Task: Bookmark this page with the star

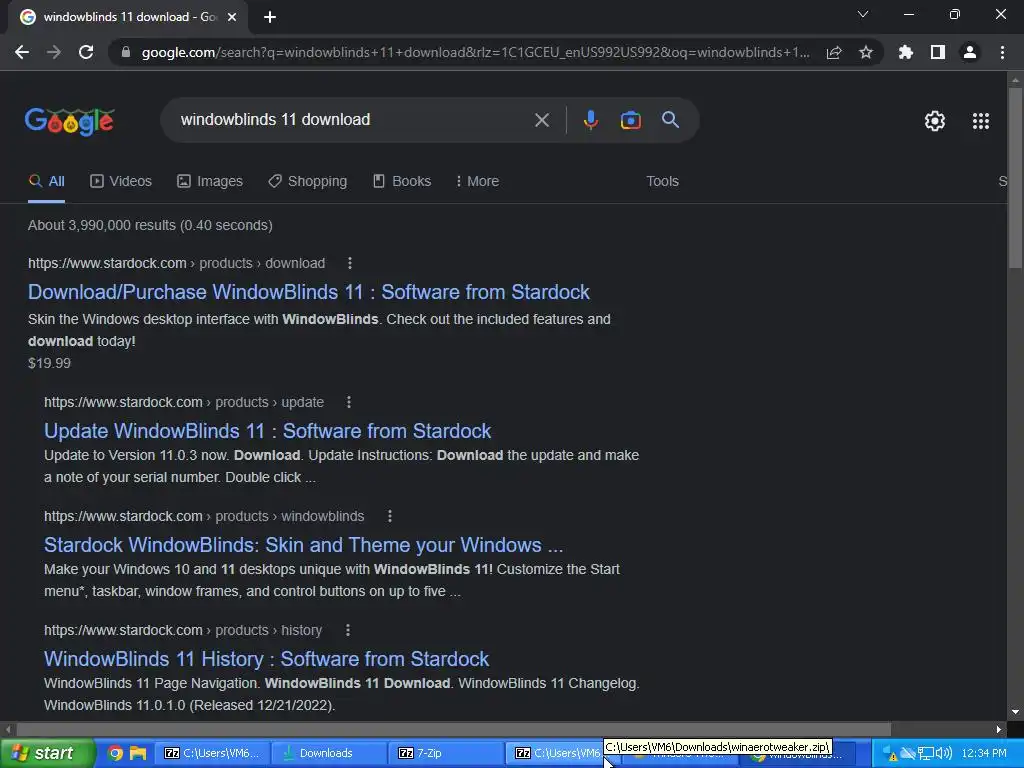Action: point(866,52)
